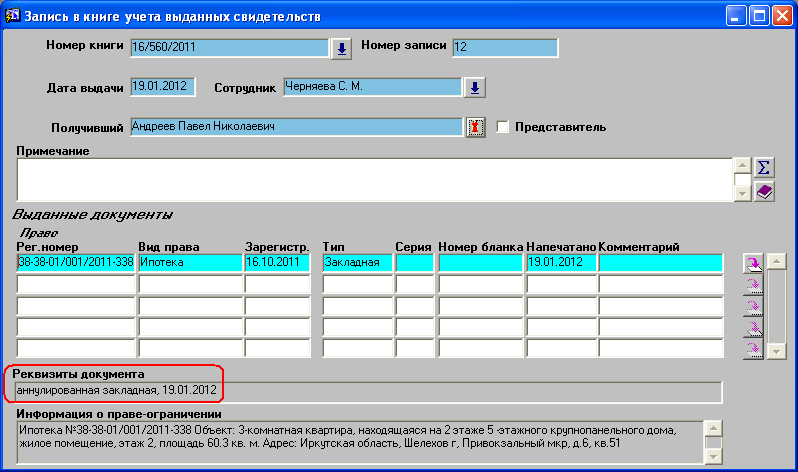Click the Сотрудник field Черняева С. М.
This screenshot has height=472, width=798.
(373, 87)
